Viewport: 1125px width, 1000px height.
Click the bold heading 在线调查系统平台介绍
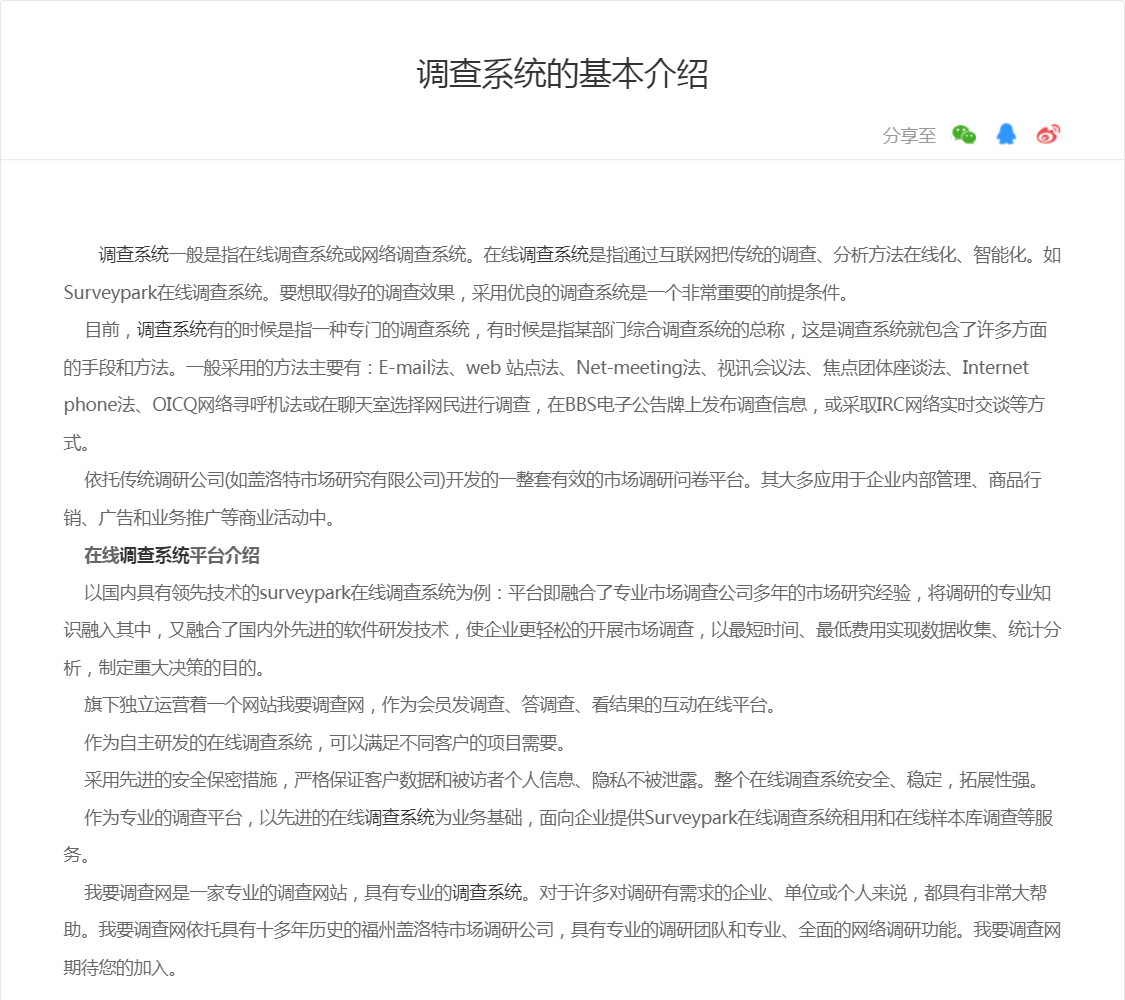171,555
